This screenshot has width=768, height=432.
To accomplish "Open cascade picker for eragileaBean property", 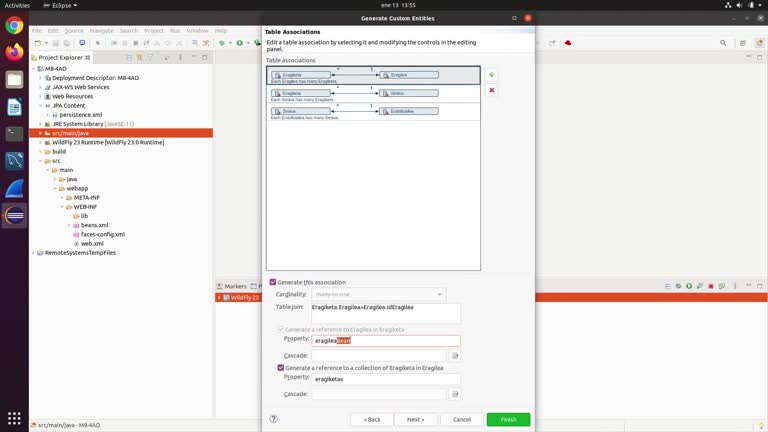I will (455, 355).
